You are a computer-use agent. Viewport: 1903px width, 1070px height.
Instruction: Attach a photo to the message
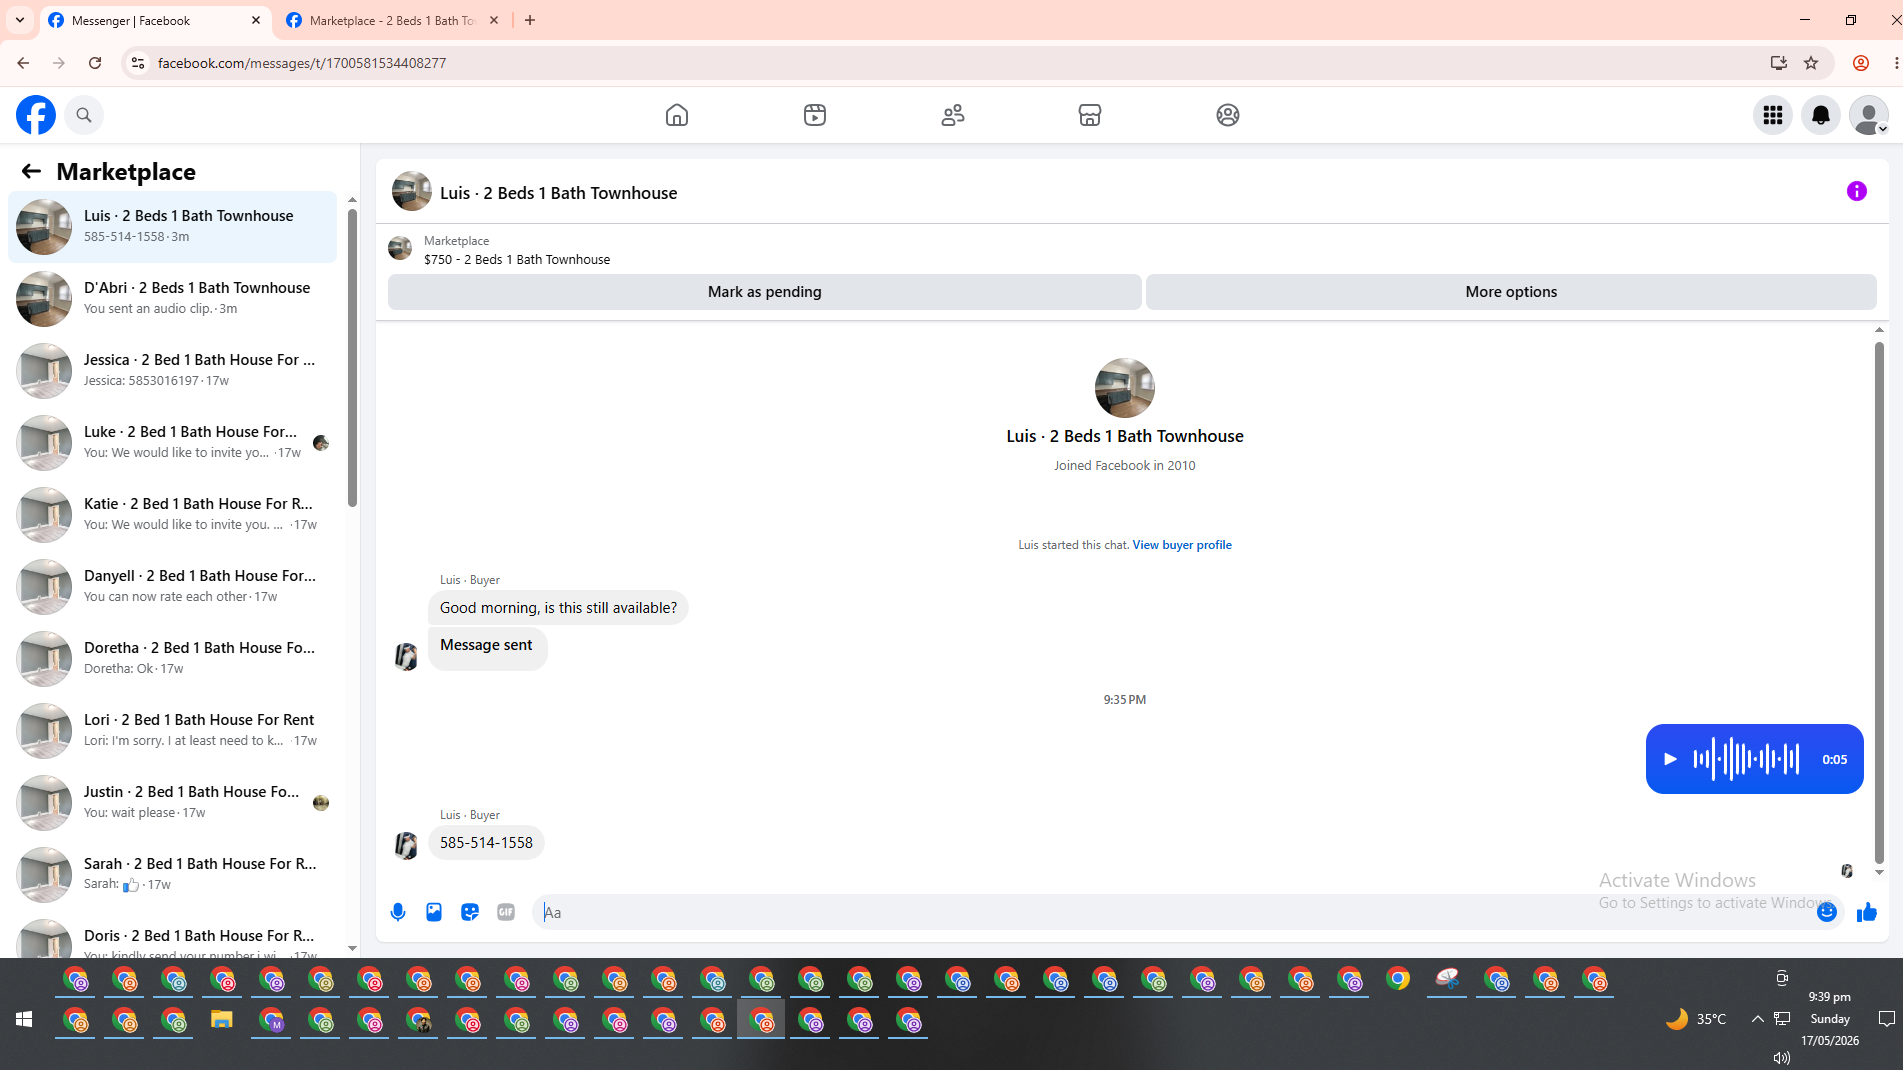434,912
